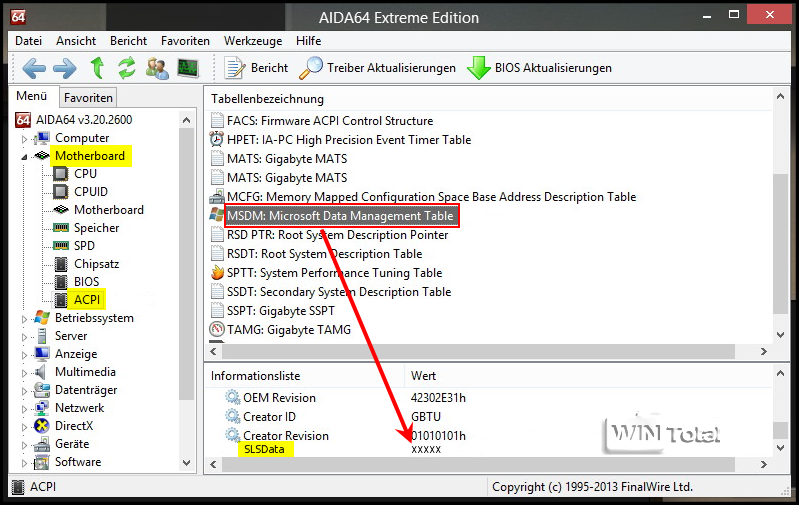Expand the Datenträger tree node
The image size is (799, 505).
pyautogui.click(x=24, y=391)
